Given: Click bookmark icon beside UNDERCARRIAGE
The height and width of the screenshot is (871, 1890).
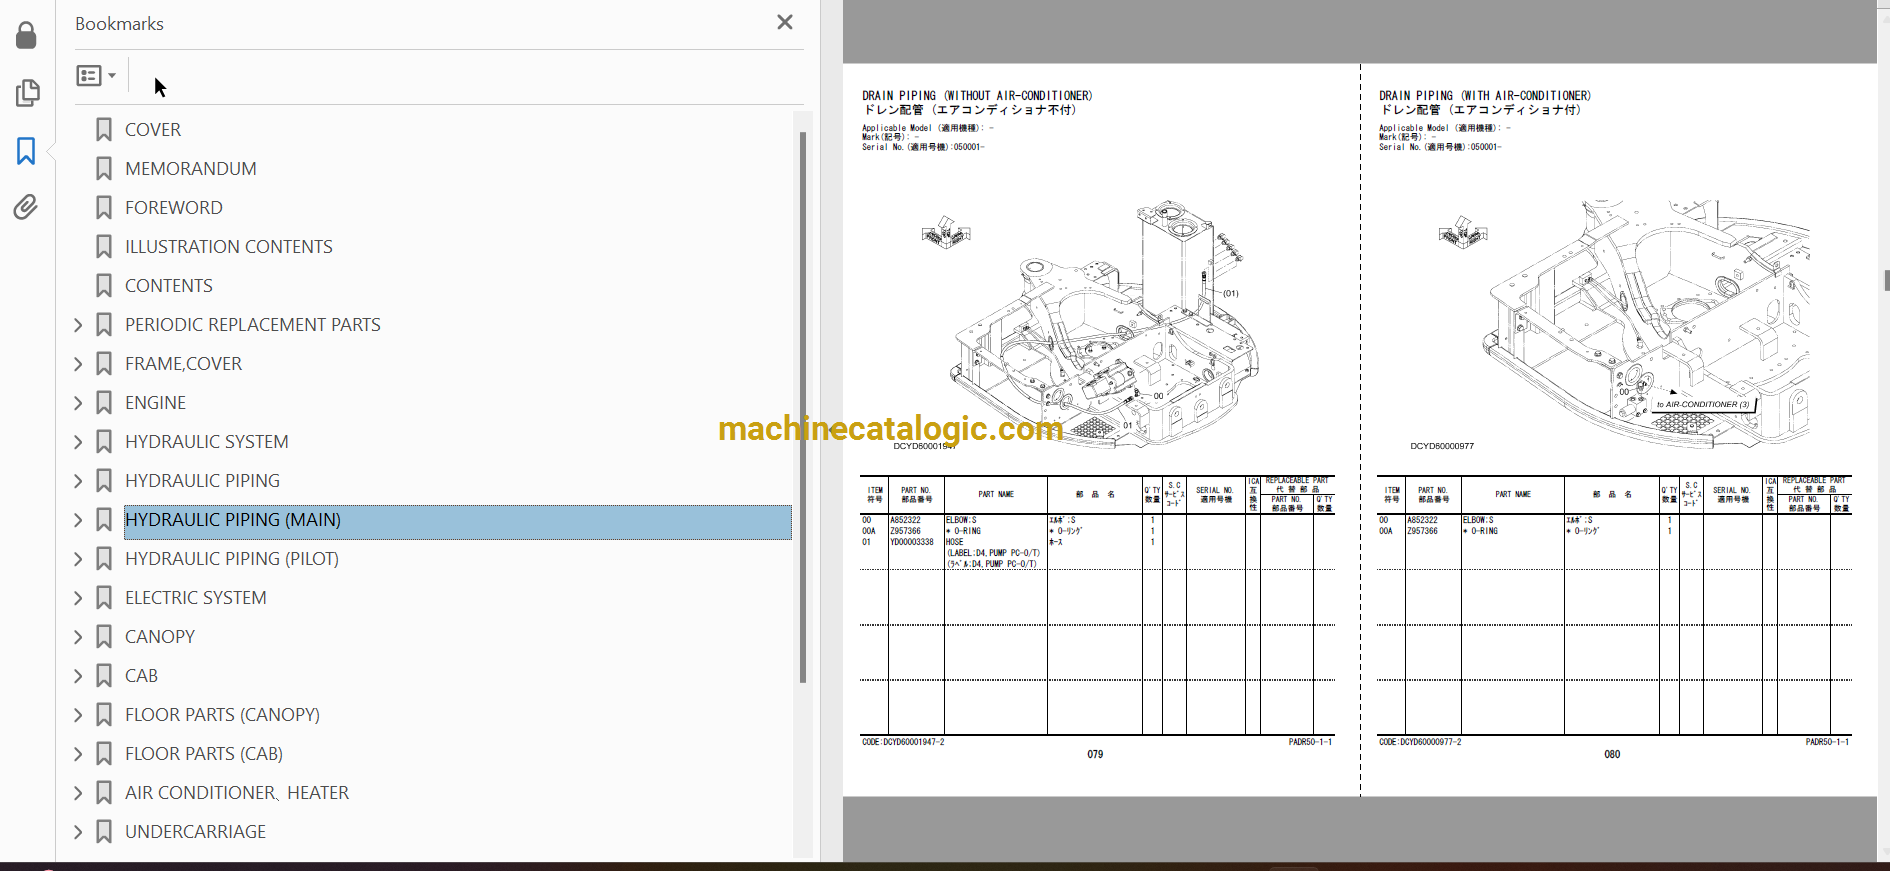Looking at the screenshot, I should (x=104, y=832).
